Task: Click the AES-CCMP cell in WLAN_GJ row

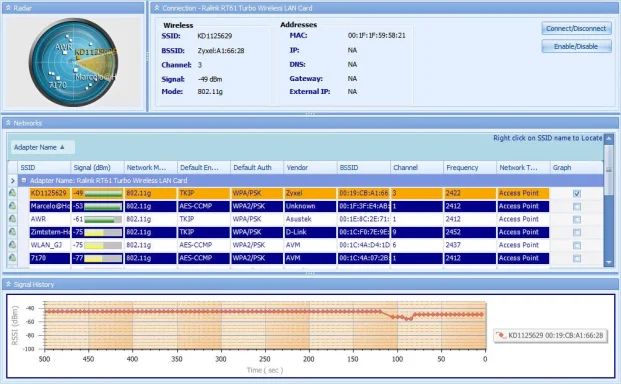Action: (204, 245)
